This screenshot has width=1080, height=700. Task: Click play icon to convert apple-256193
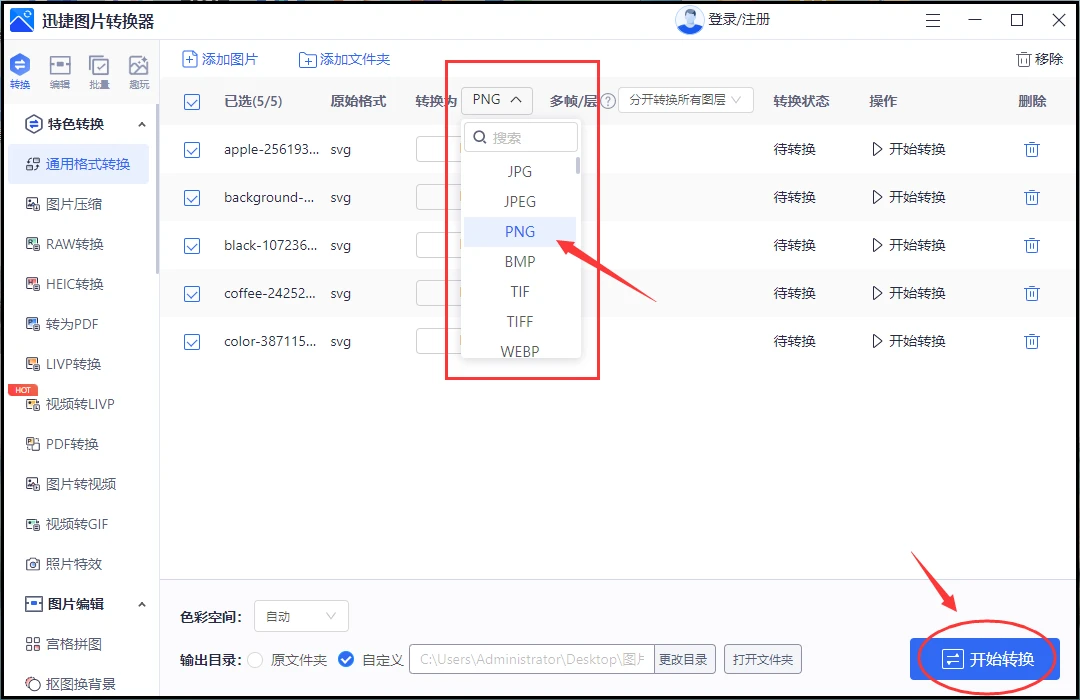[x=877, y=149]
